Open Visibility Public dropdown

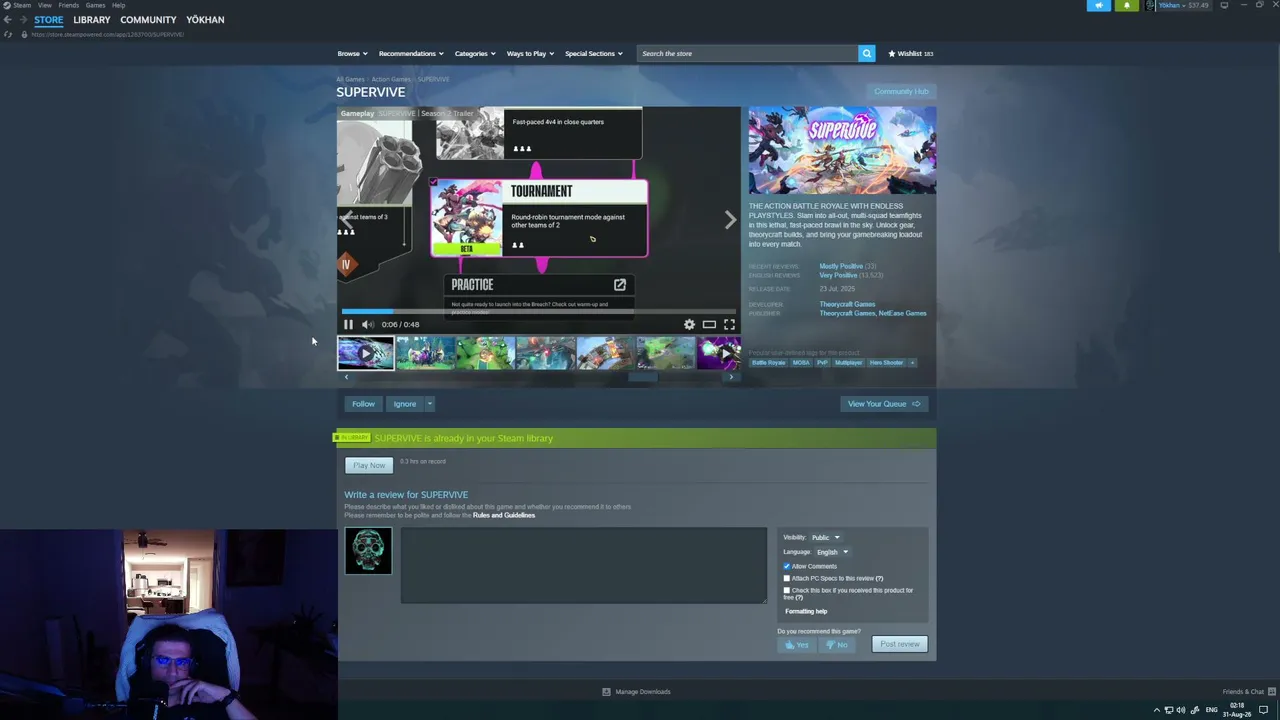click(x=825, y=538)
